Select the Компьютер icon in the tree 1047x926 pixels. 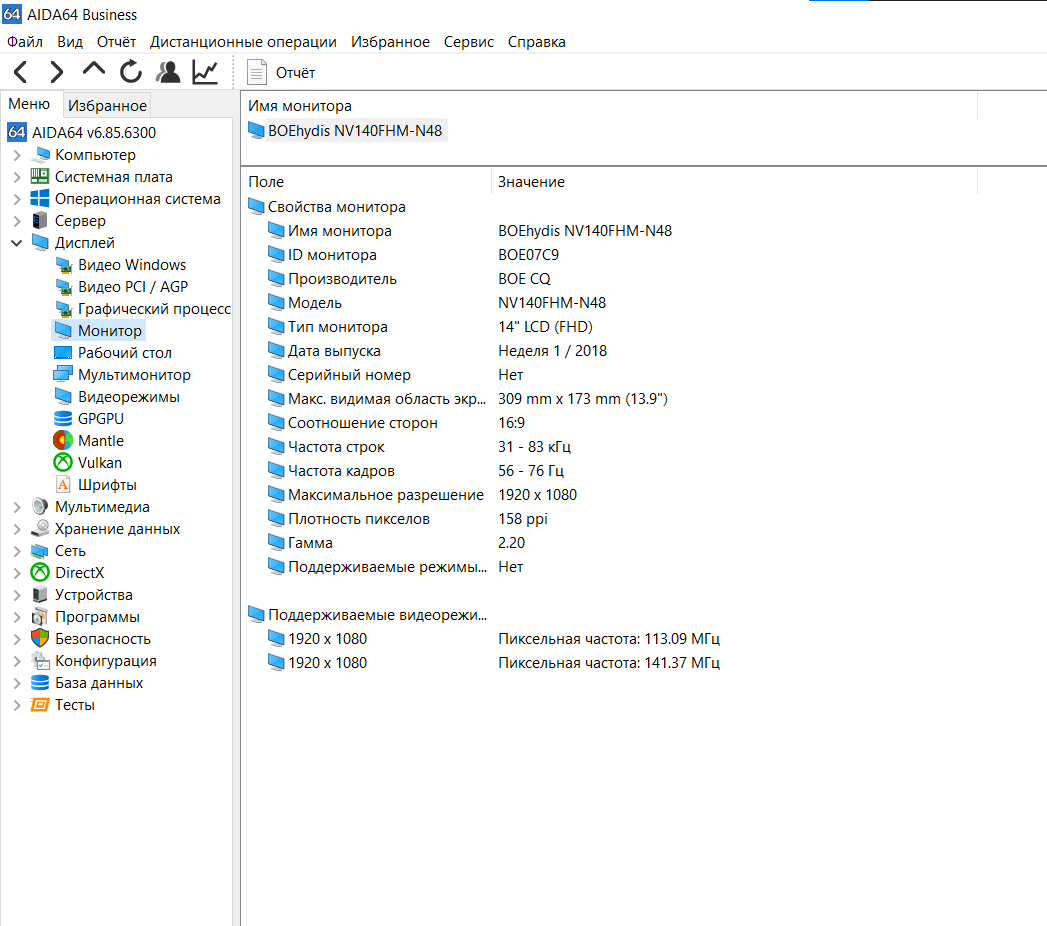click(x=41, y=155)
